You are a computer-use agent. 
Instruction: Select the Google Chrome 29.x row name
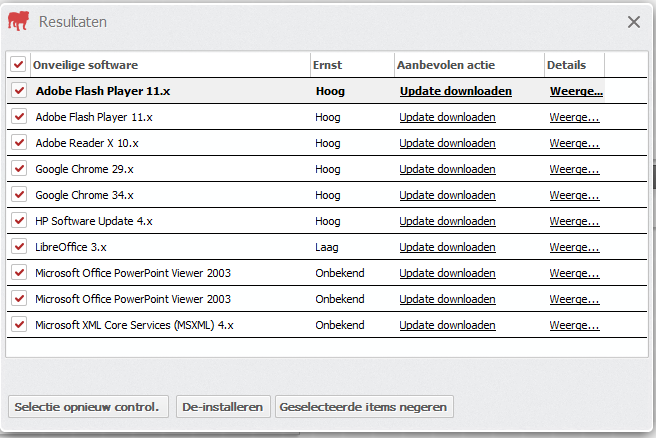tap(85, 169)
